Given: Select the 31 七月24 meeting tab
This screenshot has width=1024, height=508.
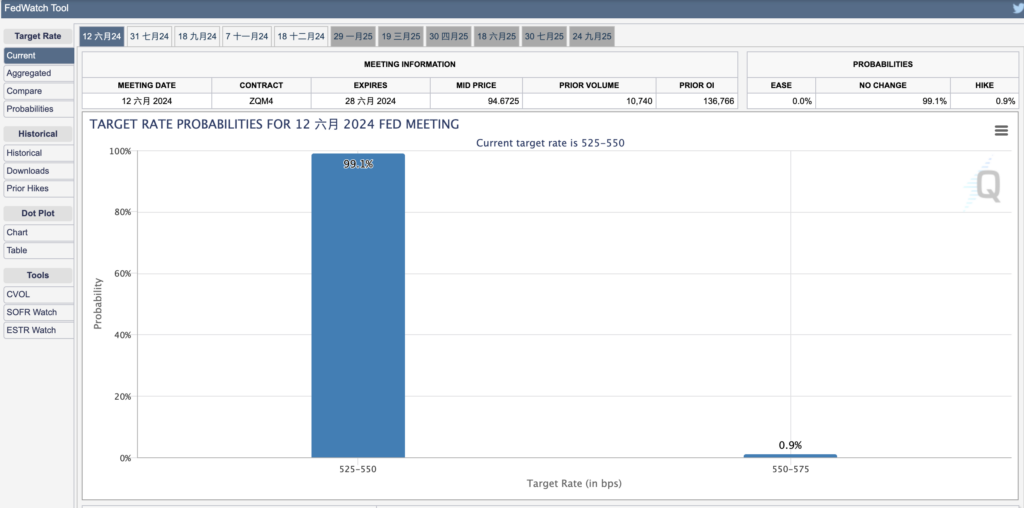Looking at the screenshot, I should 149,37.
